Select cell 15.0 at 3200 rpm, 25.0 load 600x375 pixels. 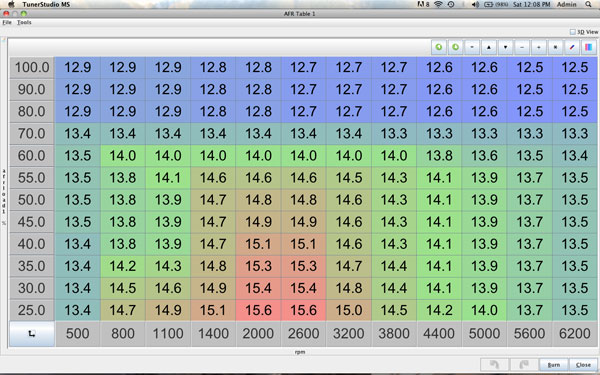click(349, 310)
